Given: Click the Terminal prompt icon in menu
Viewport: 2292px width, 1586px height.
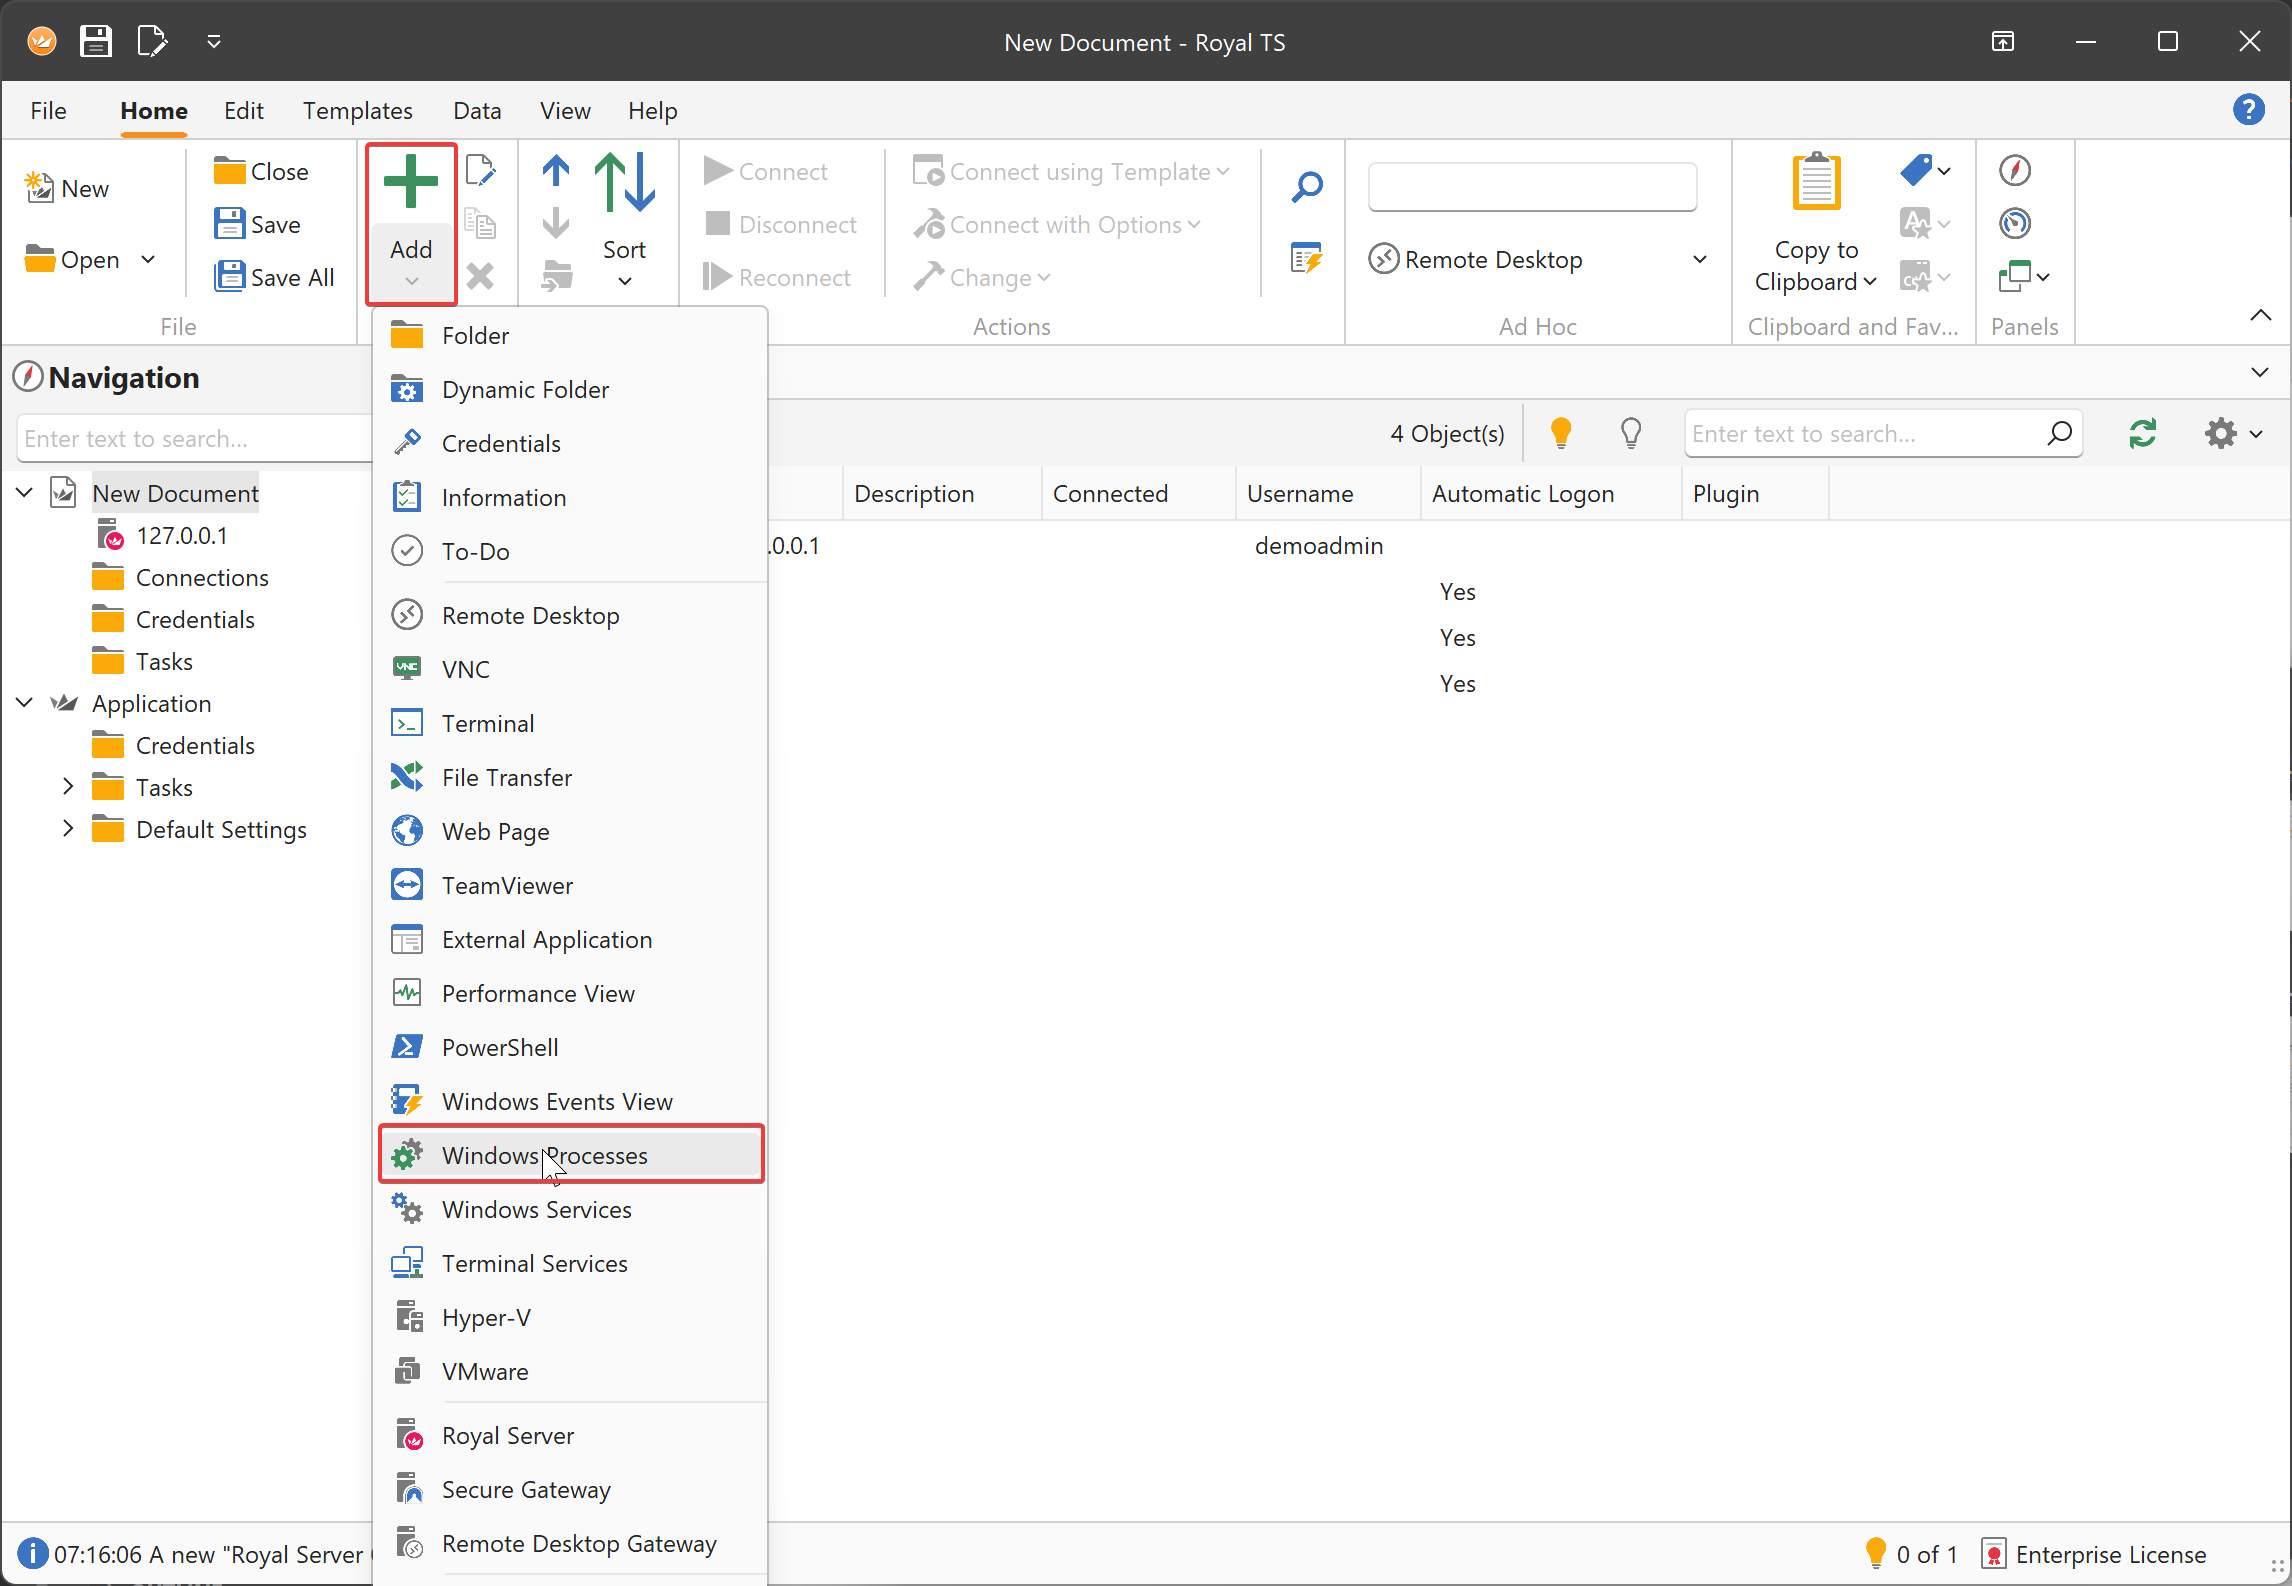Looking at the screenshot, I should tap(407, 723).
